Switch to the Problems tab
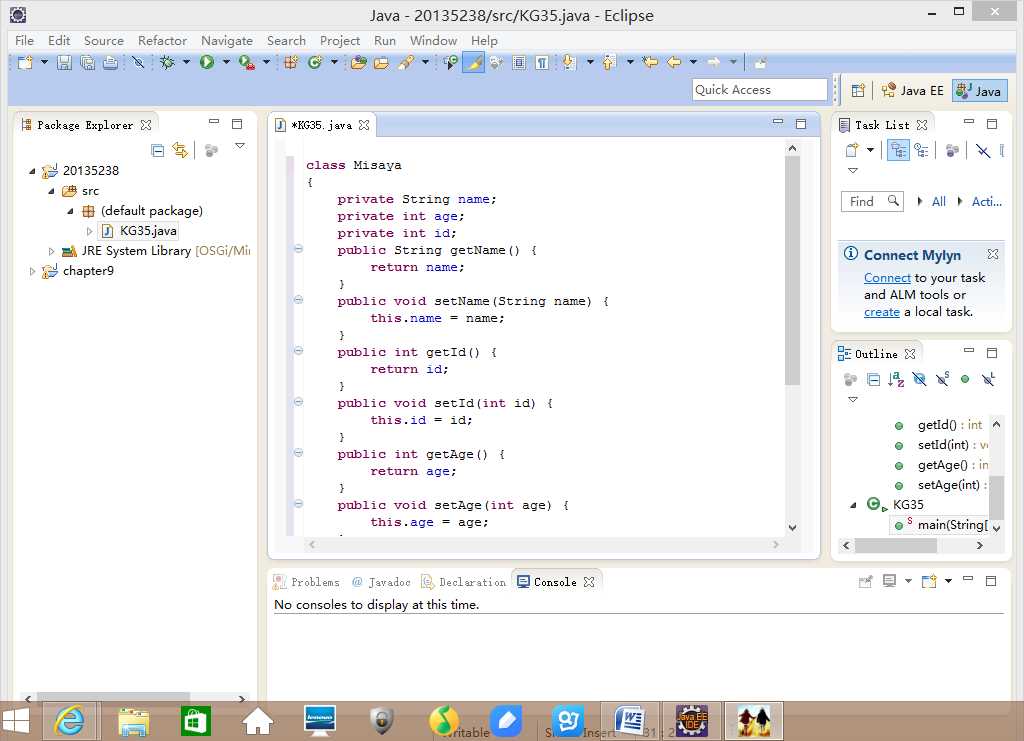 tap(307, 582)
